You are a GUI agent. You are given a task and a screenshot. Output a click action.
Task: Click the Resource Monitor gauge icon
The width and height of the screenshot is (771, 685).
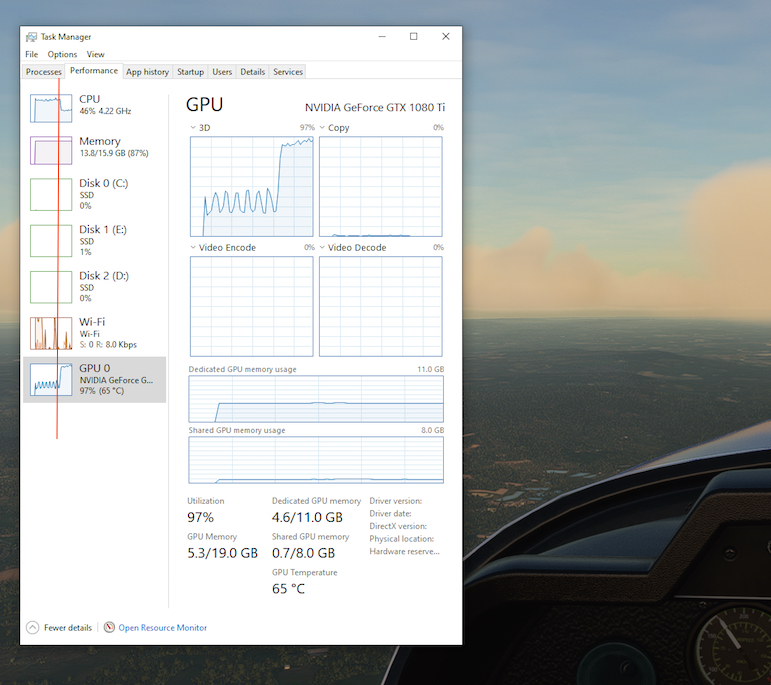pyautogui.click(x=109, y=627)
